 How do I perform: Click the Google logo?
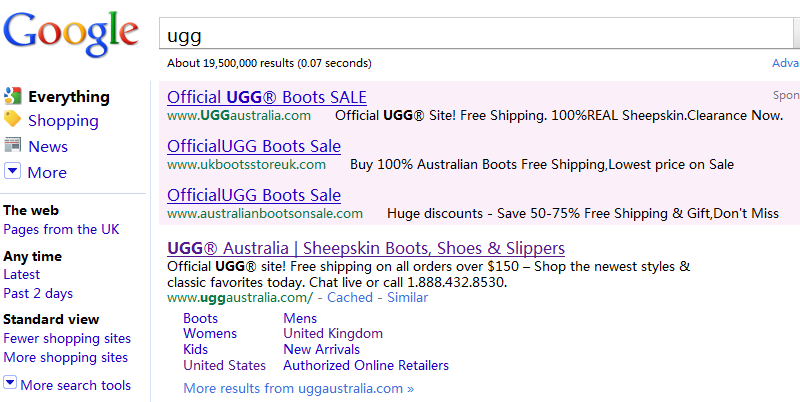click(x=71, y=33)
